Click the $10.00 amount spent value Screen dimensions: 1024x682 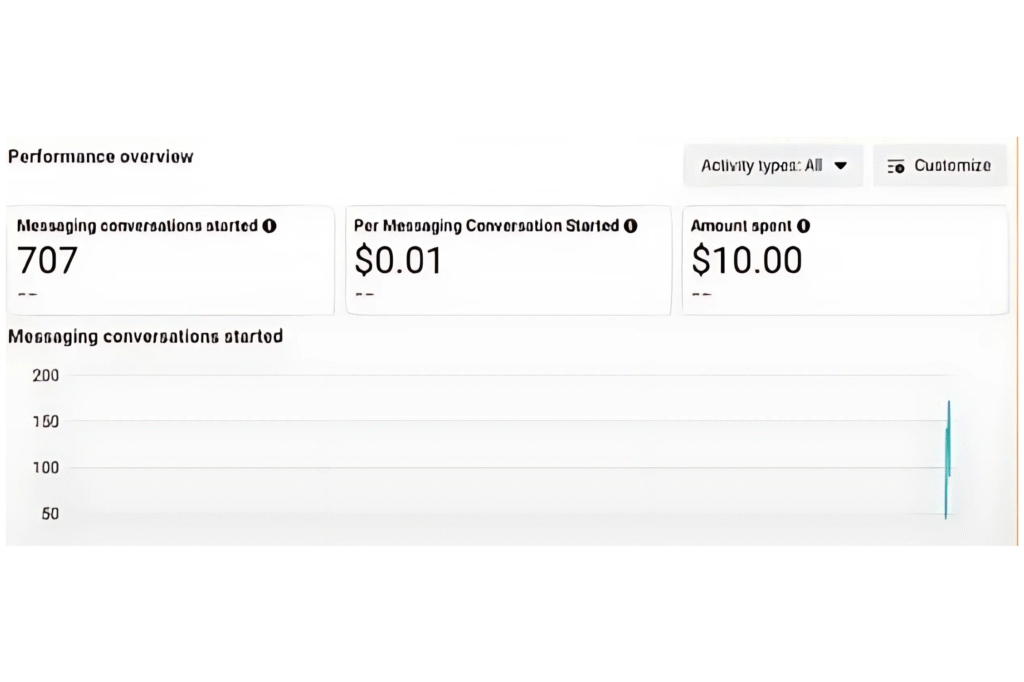tap(747, 260)
